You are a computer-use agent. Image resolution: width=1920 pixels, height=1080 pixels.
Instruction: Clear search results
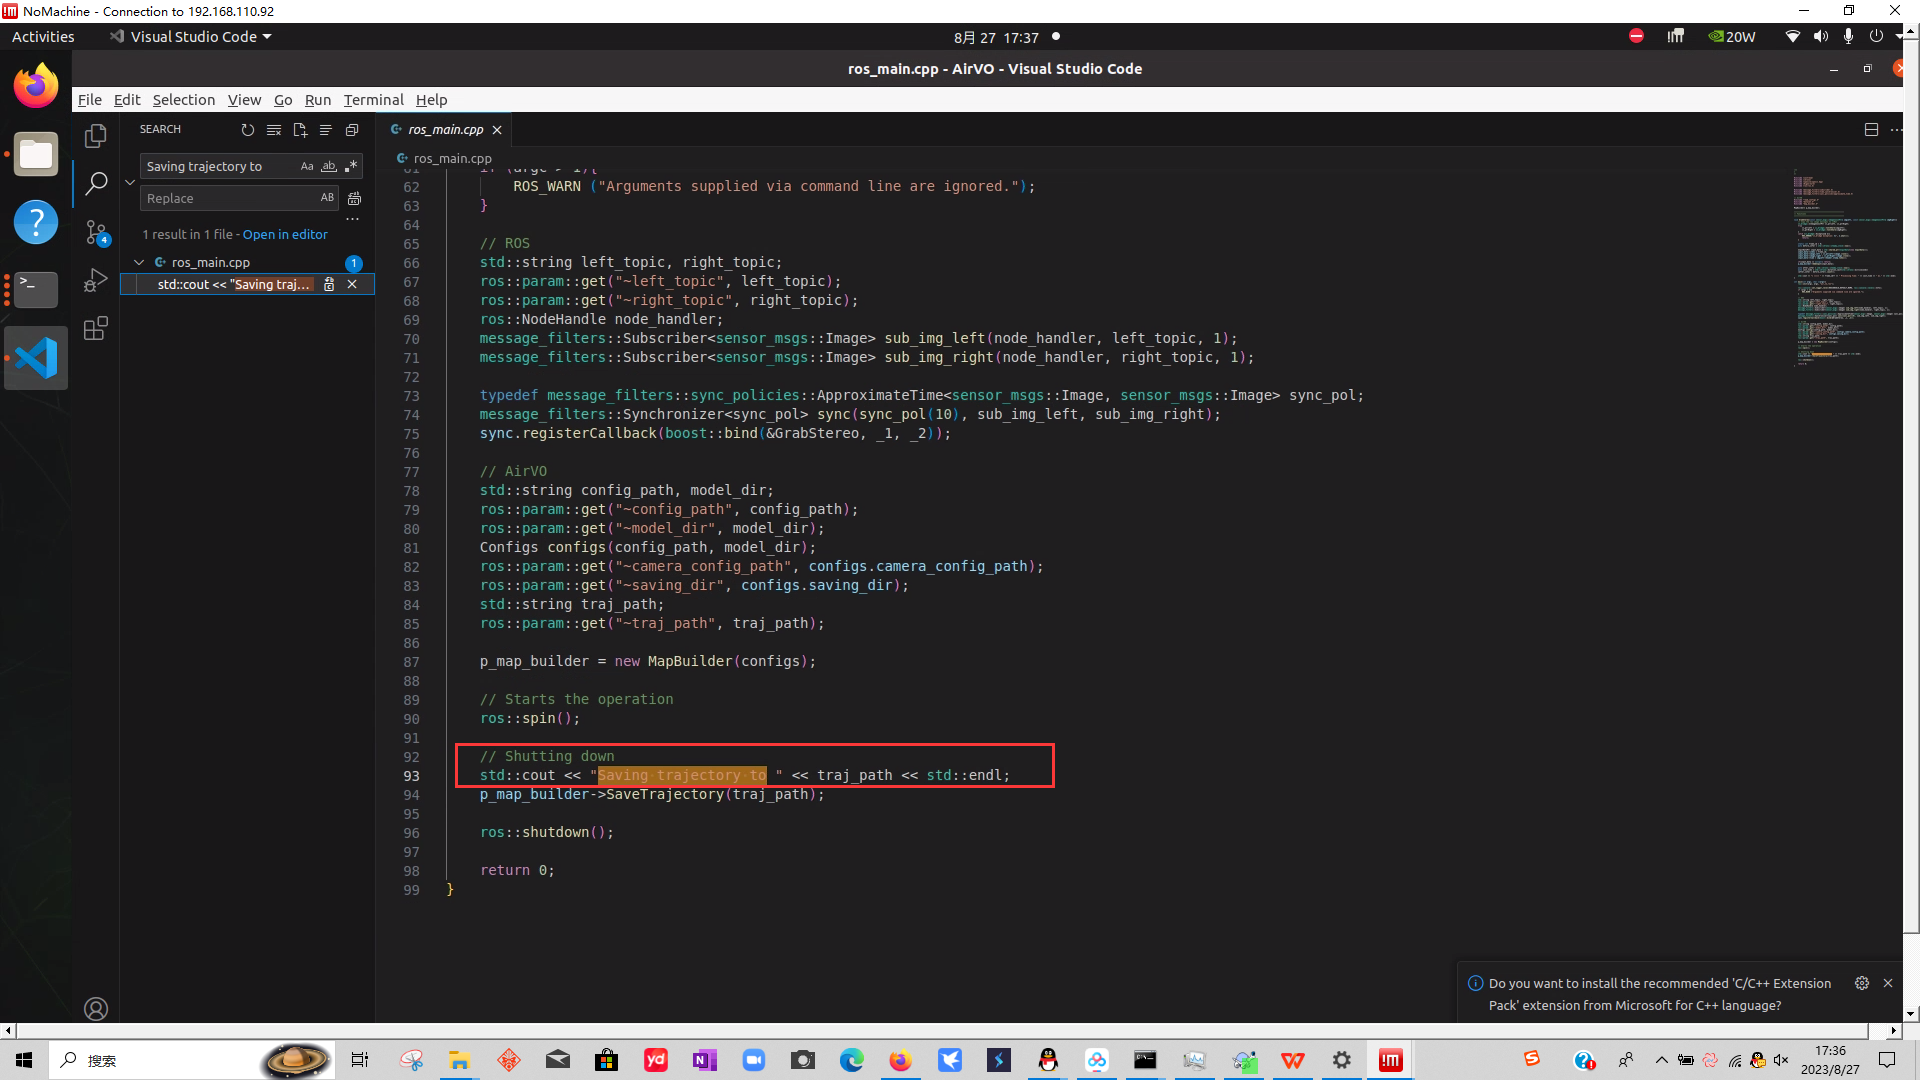(274, 130)
